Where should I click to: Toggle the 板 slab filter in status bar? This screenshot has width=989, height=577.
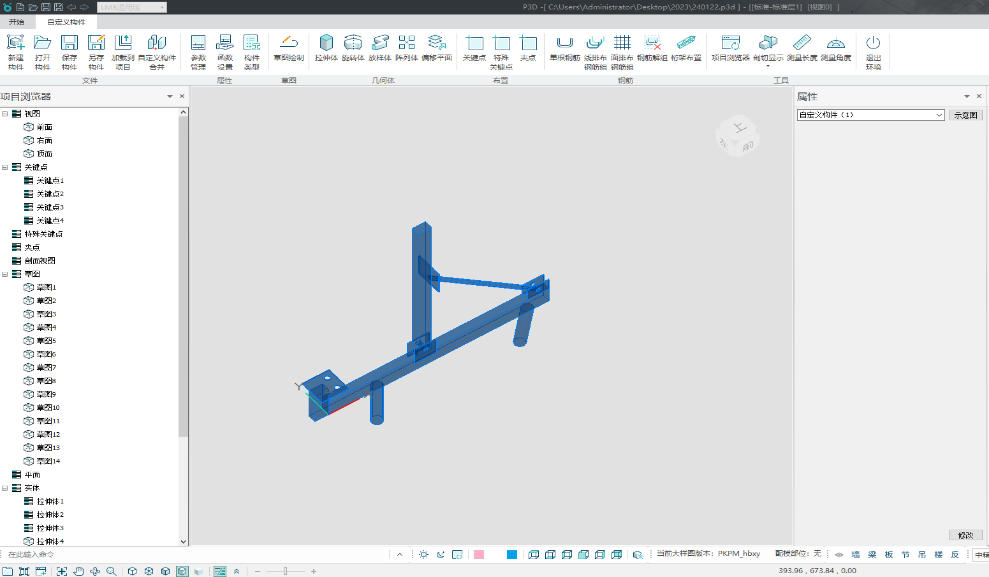pos(889,554)
